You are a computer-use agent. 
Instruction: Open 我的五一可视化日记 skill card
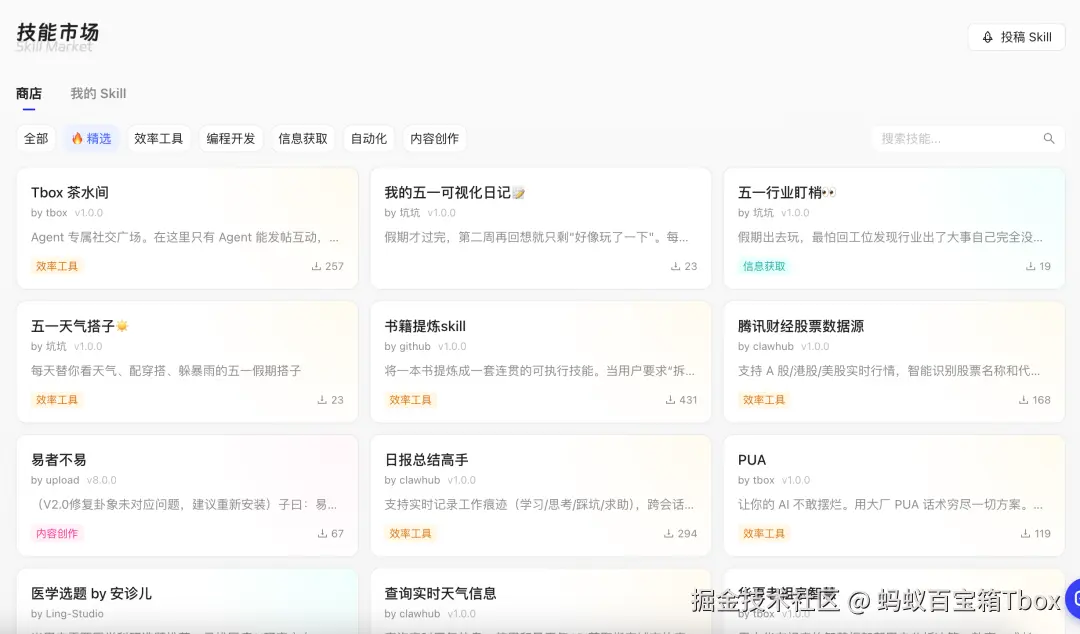(x=541, y=228)
